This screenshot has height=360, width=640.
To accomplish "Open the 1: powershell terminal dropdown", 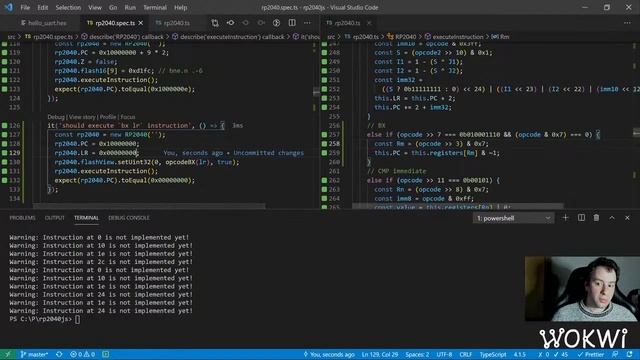I will click(x=513, y=218).
